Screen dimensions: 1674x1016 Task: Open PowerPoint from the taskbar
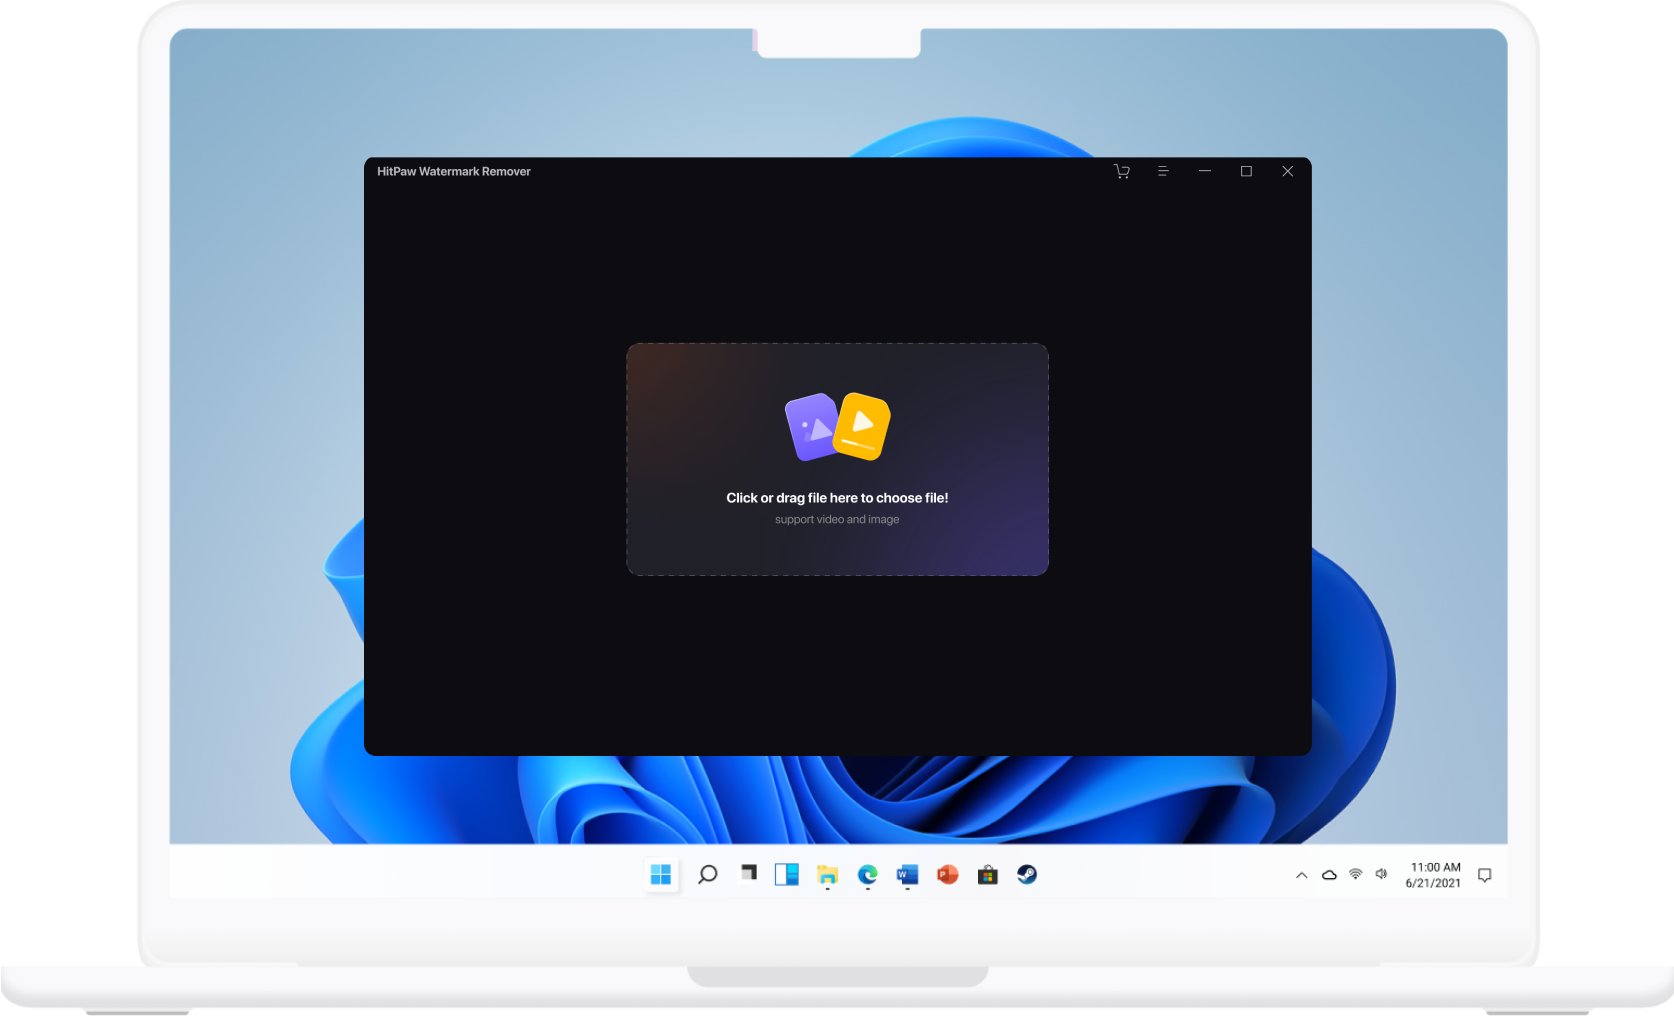[x=947, y=875]
